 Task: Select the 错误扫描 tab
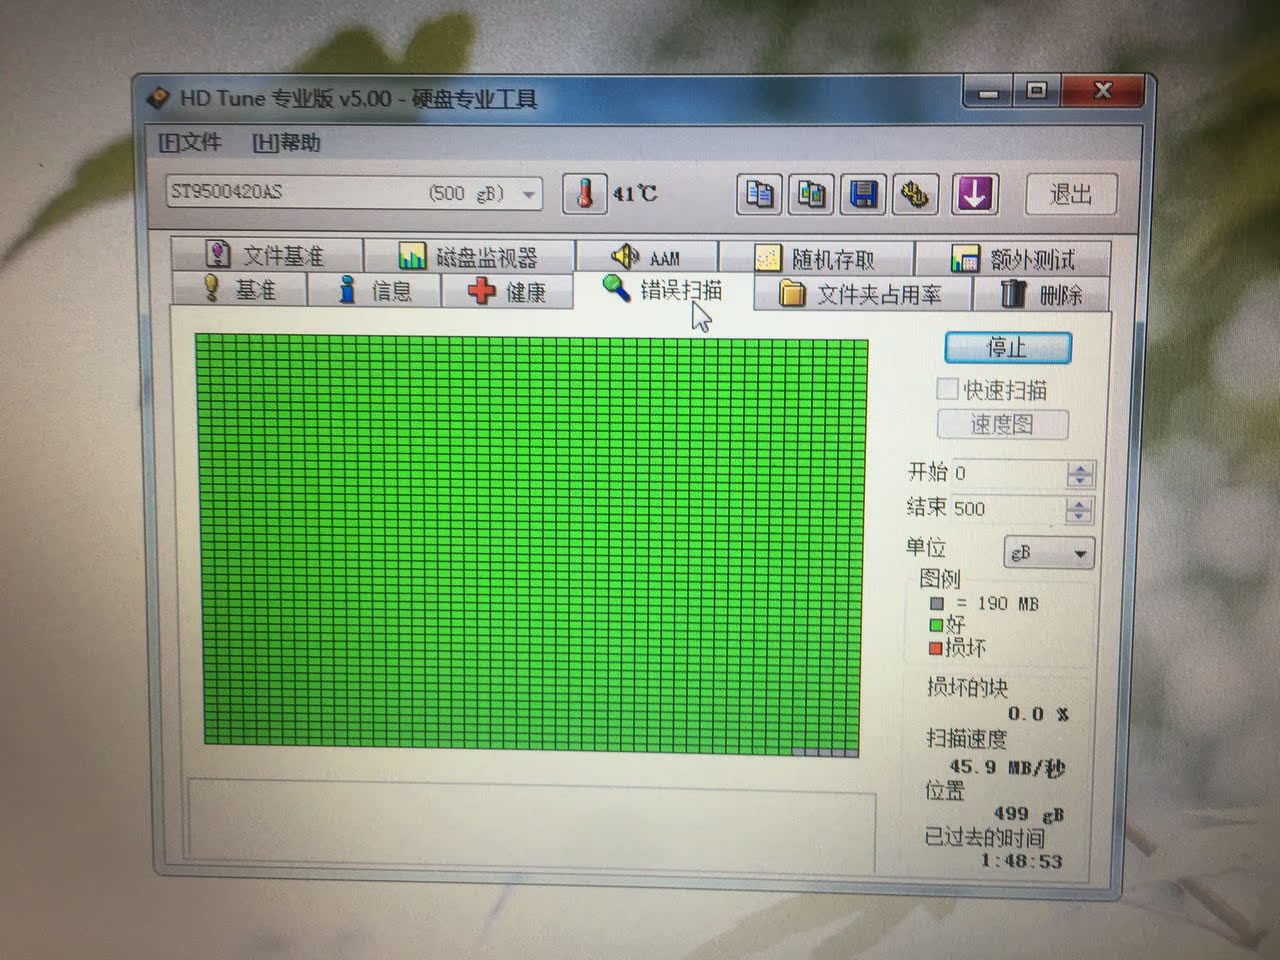point(662,289)
